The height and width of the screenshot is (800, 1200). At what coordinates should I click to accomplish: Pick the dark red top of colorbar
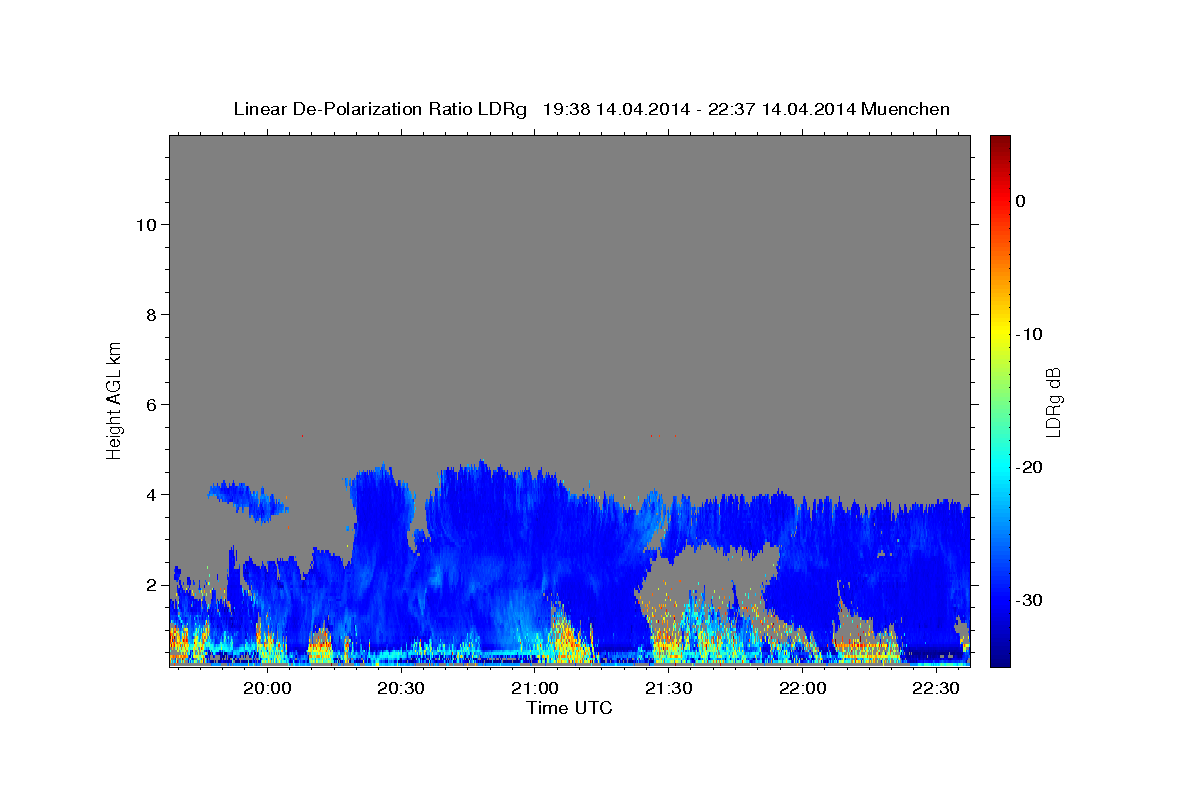point(1000,142)
